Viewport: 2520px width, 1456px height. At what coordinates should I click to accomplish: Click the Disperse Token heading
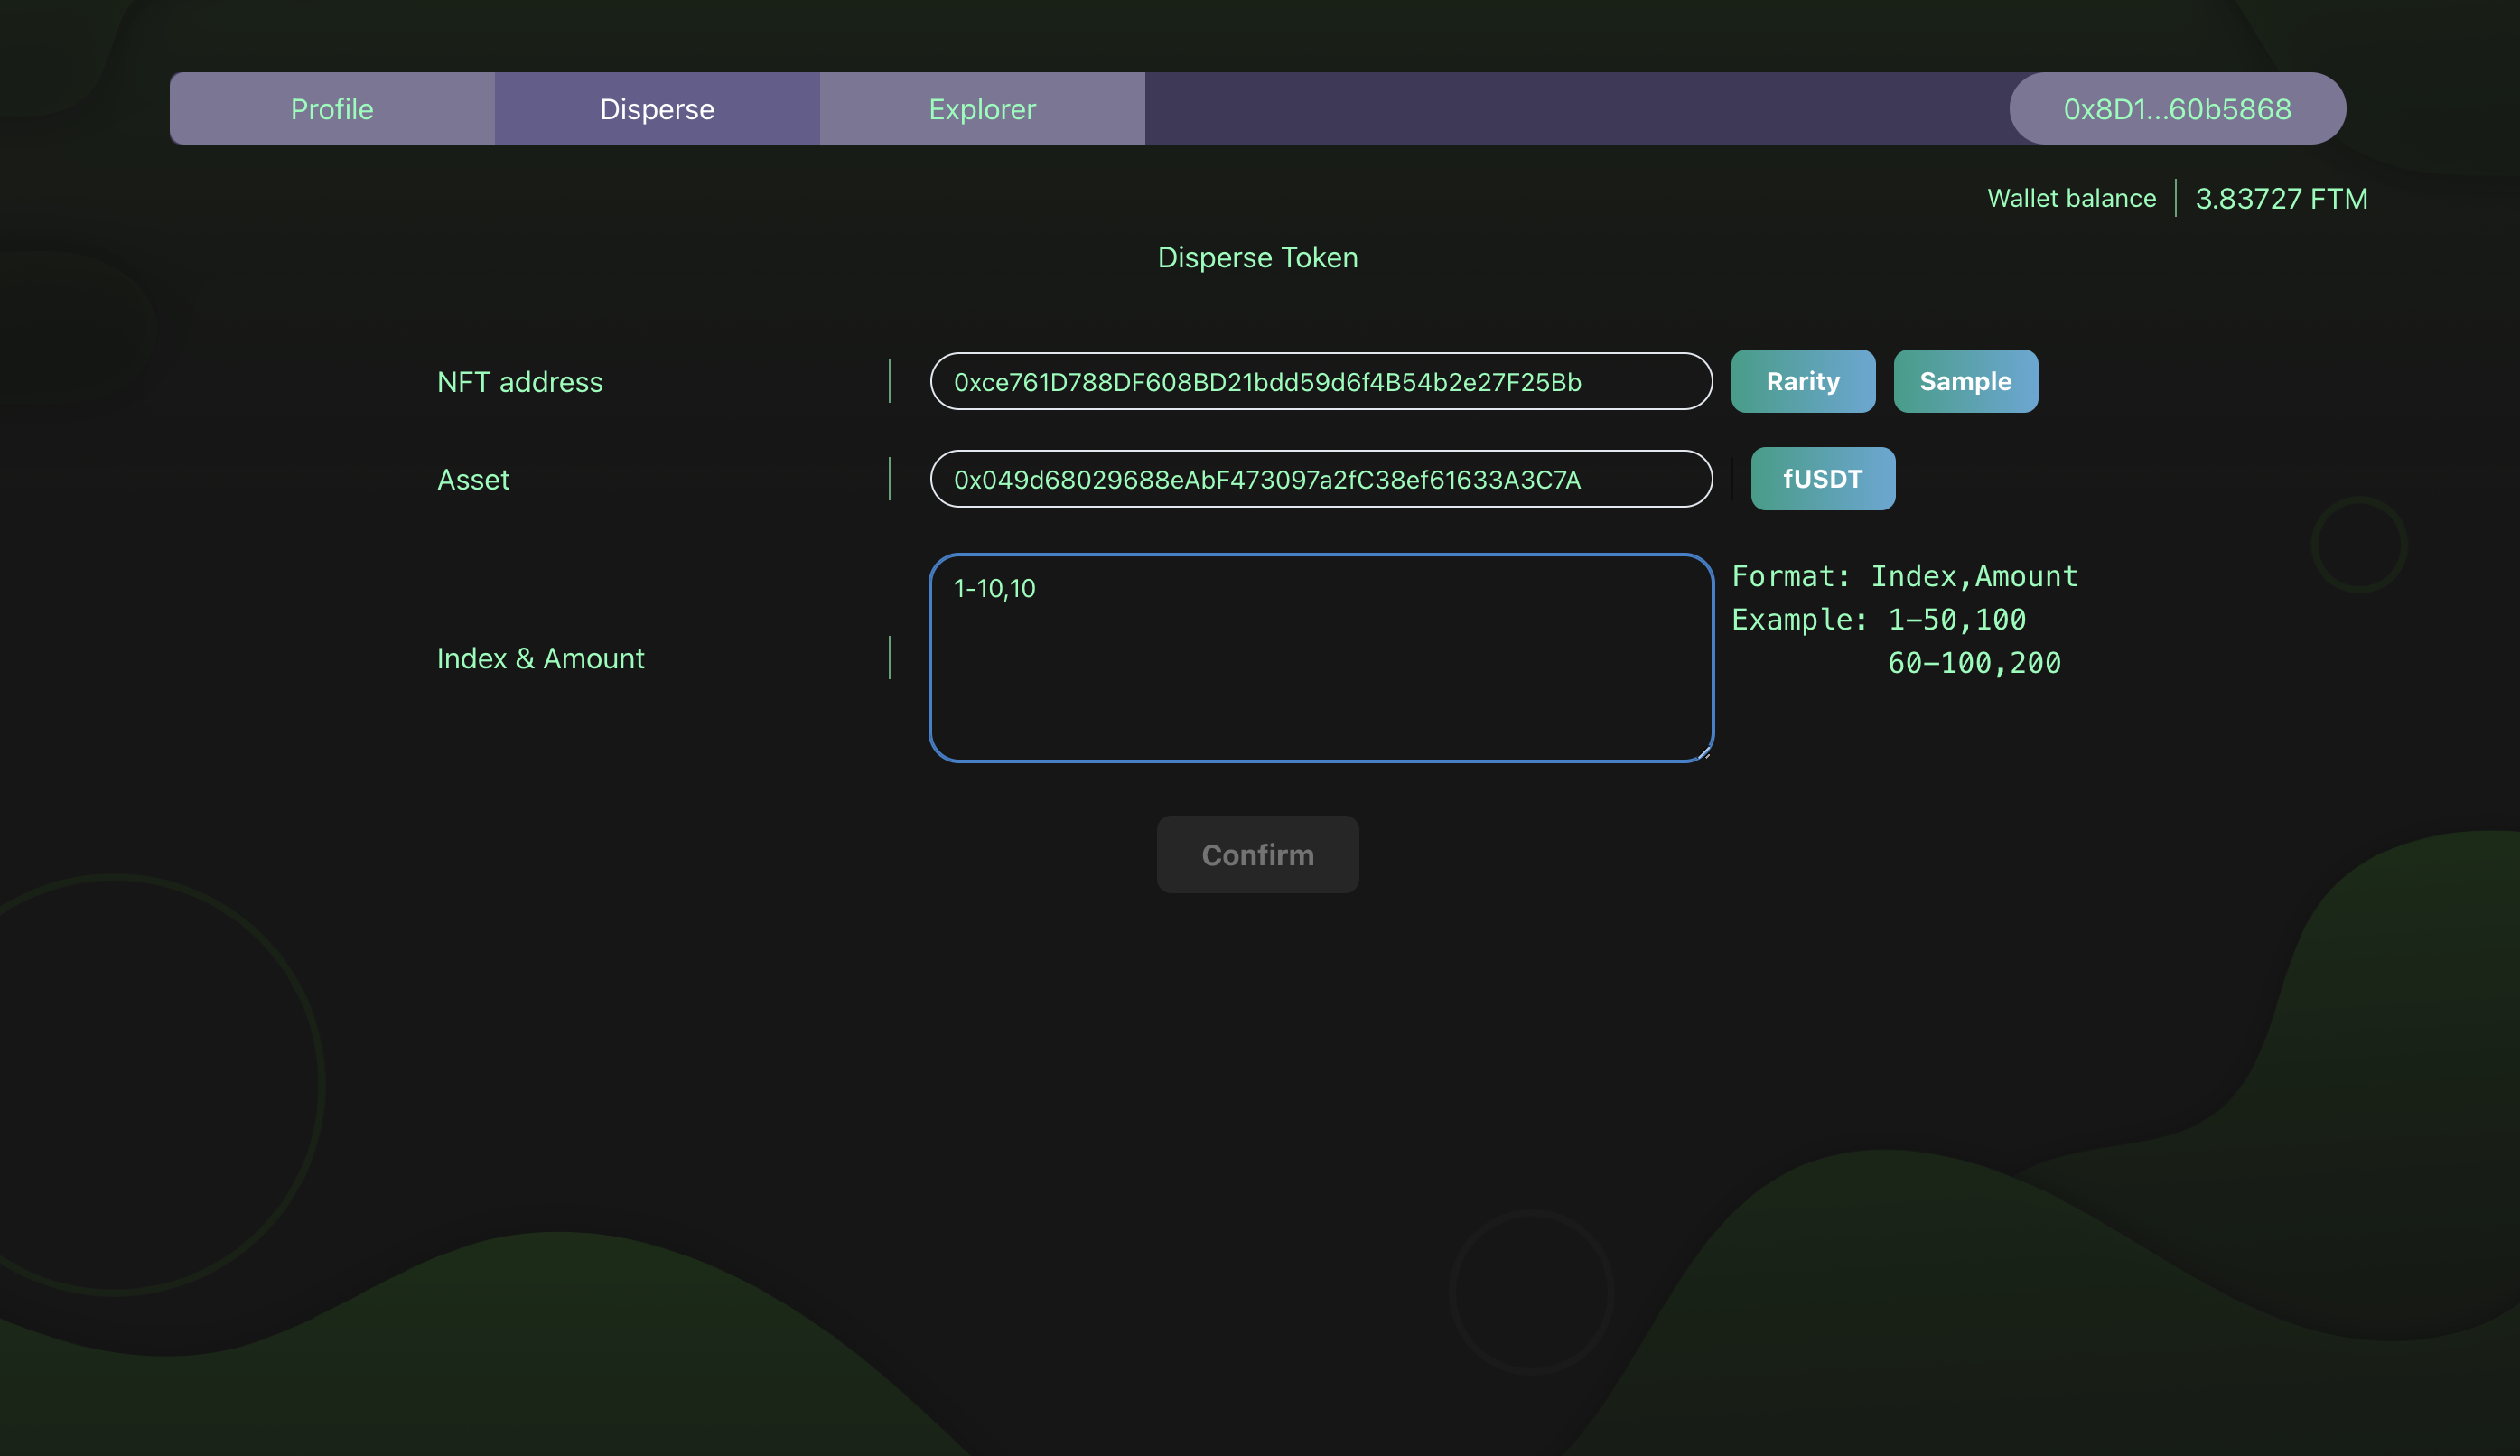click(x=1257, y=258)
